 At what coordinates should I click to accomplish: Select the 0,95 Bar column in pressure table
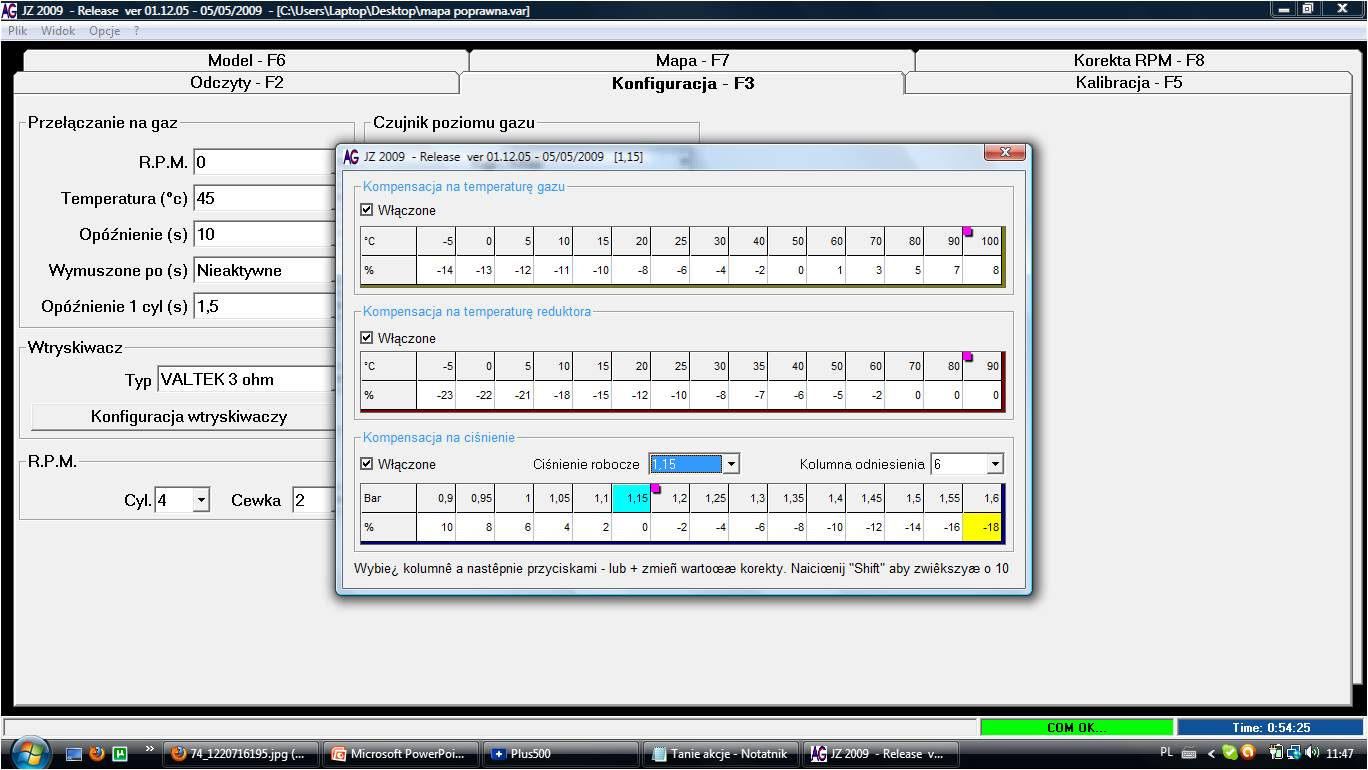point(475,498)
